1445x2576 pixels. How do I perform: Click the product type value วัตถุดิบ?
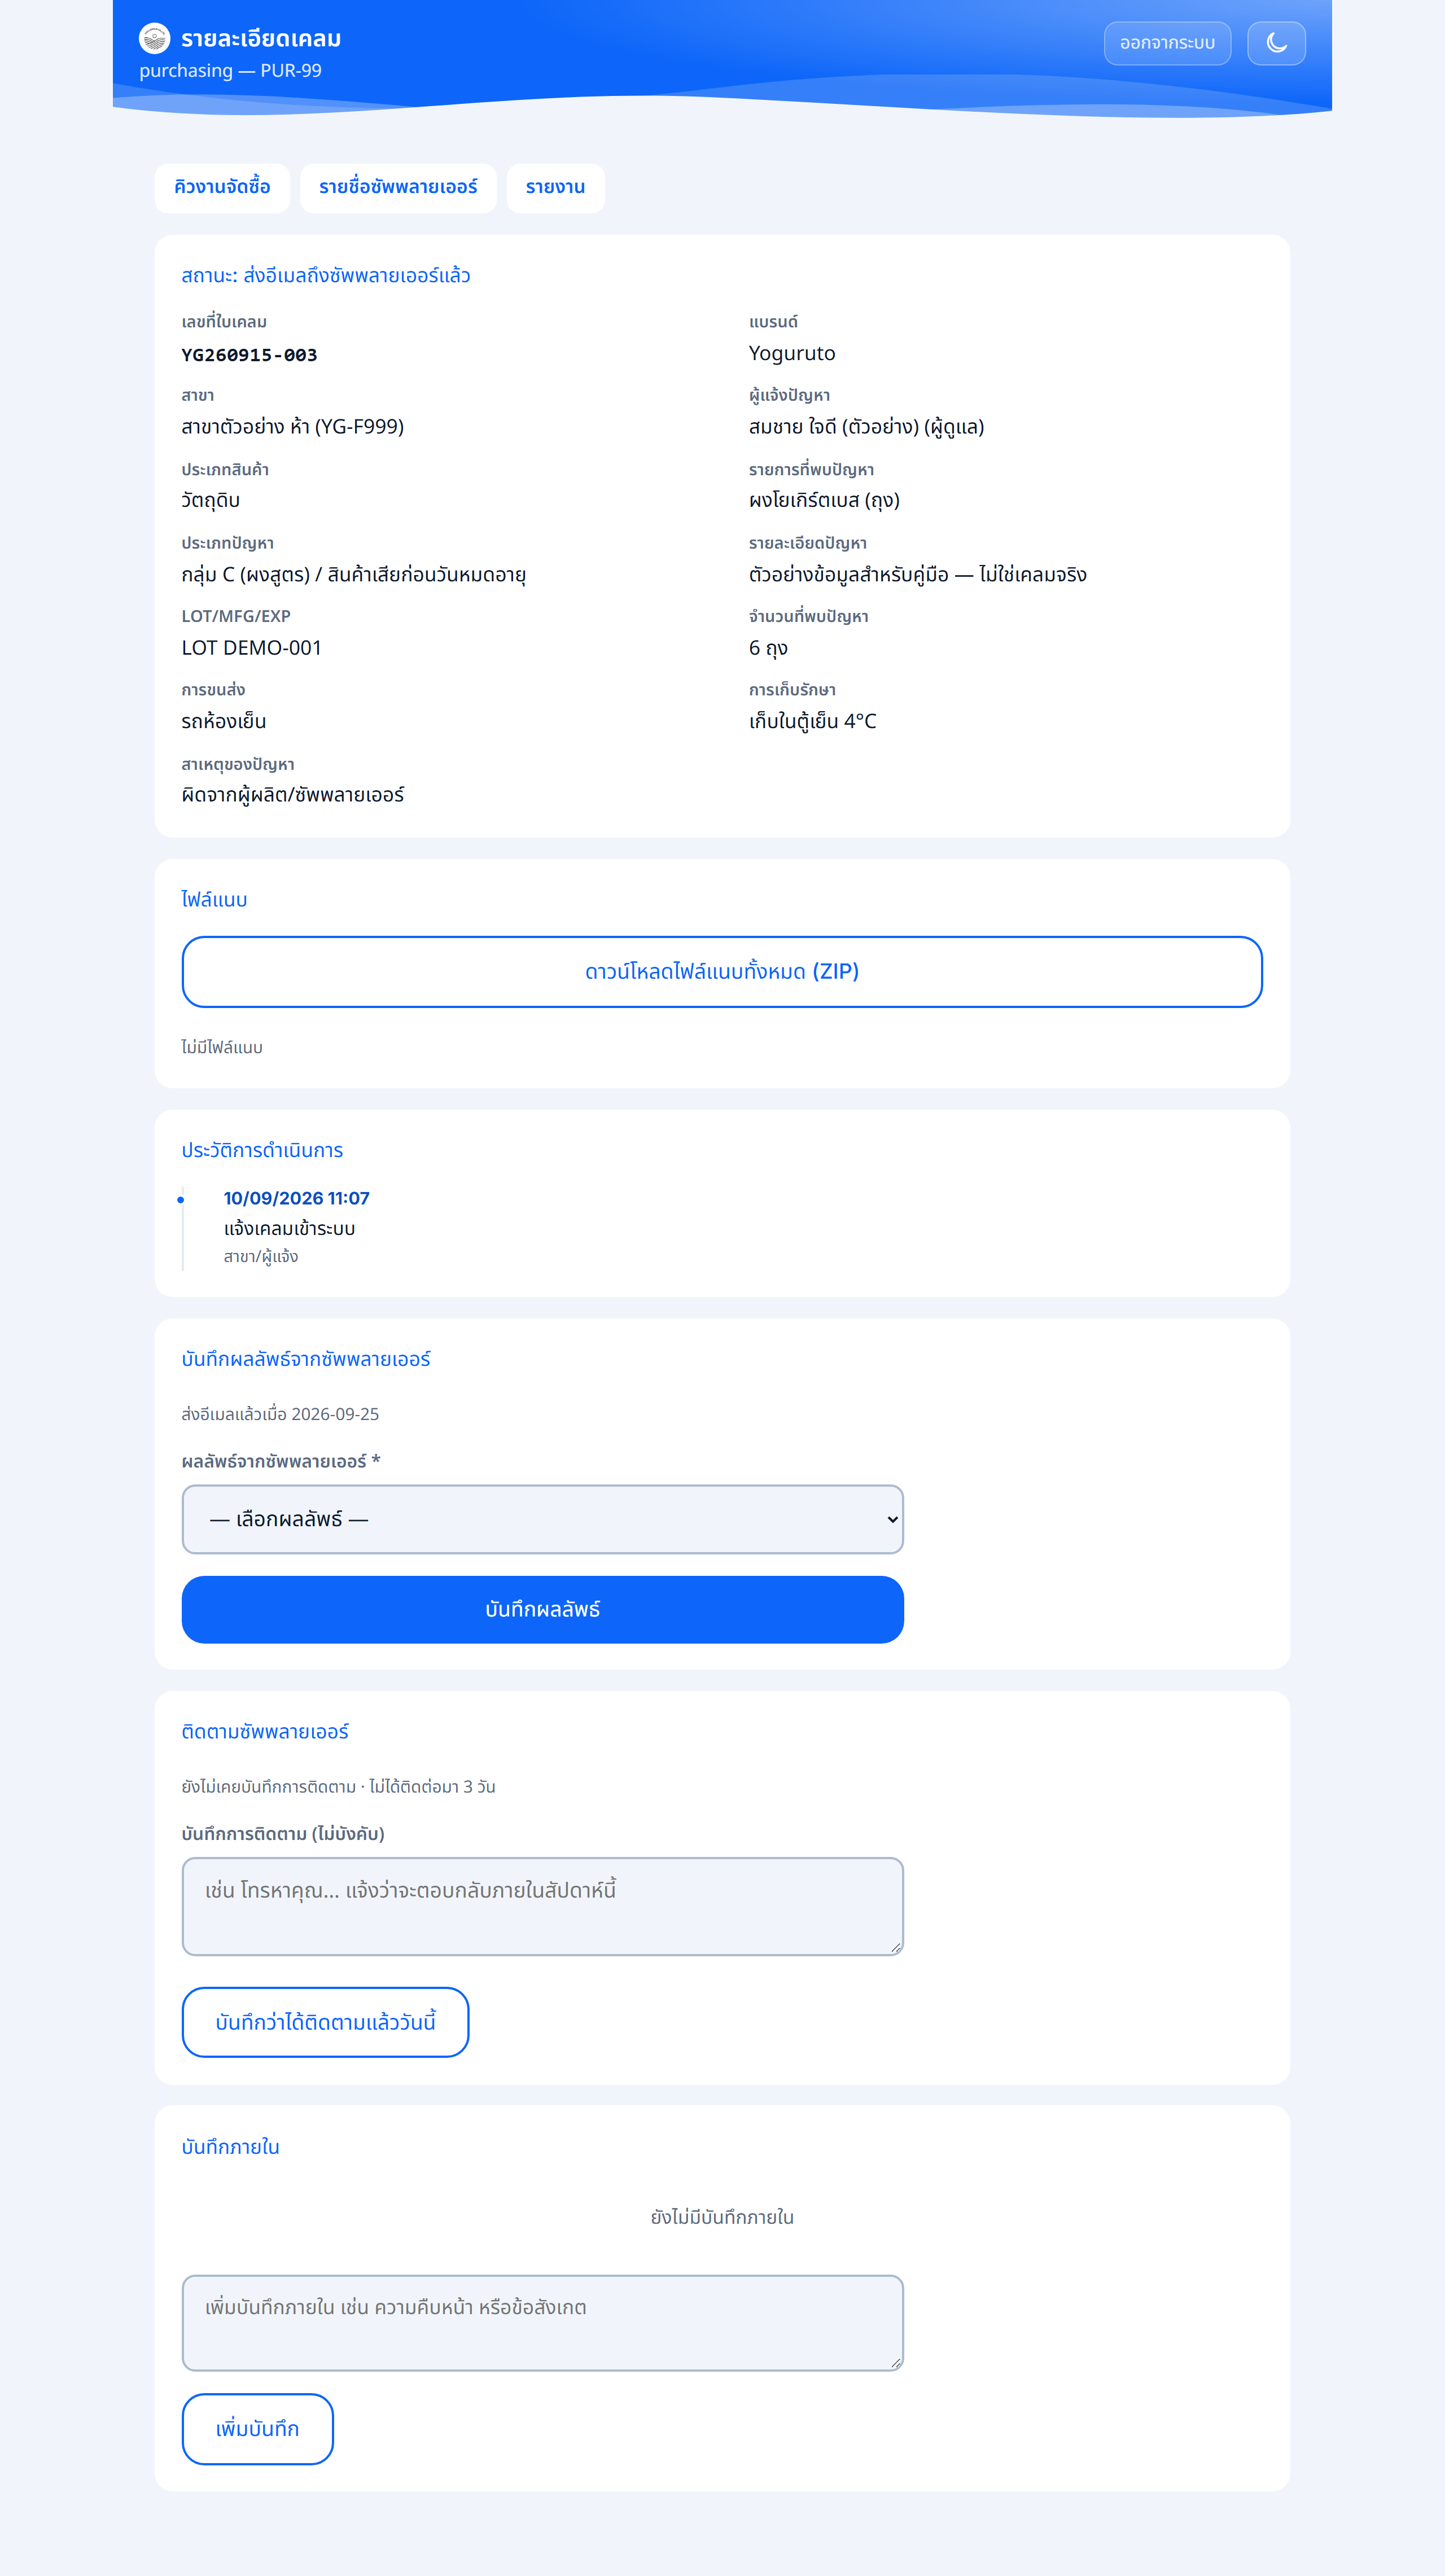coord(210,501)
